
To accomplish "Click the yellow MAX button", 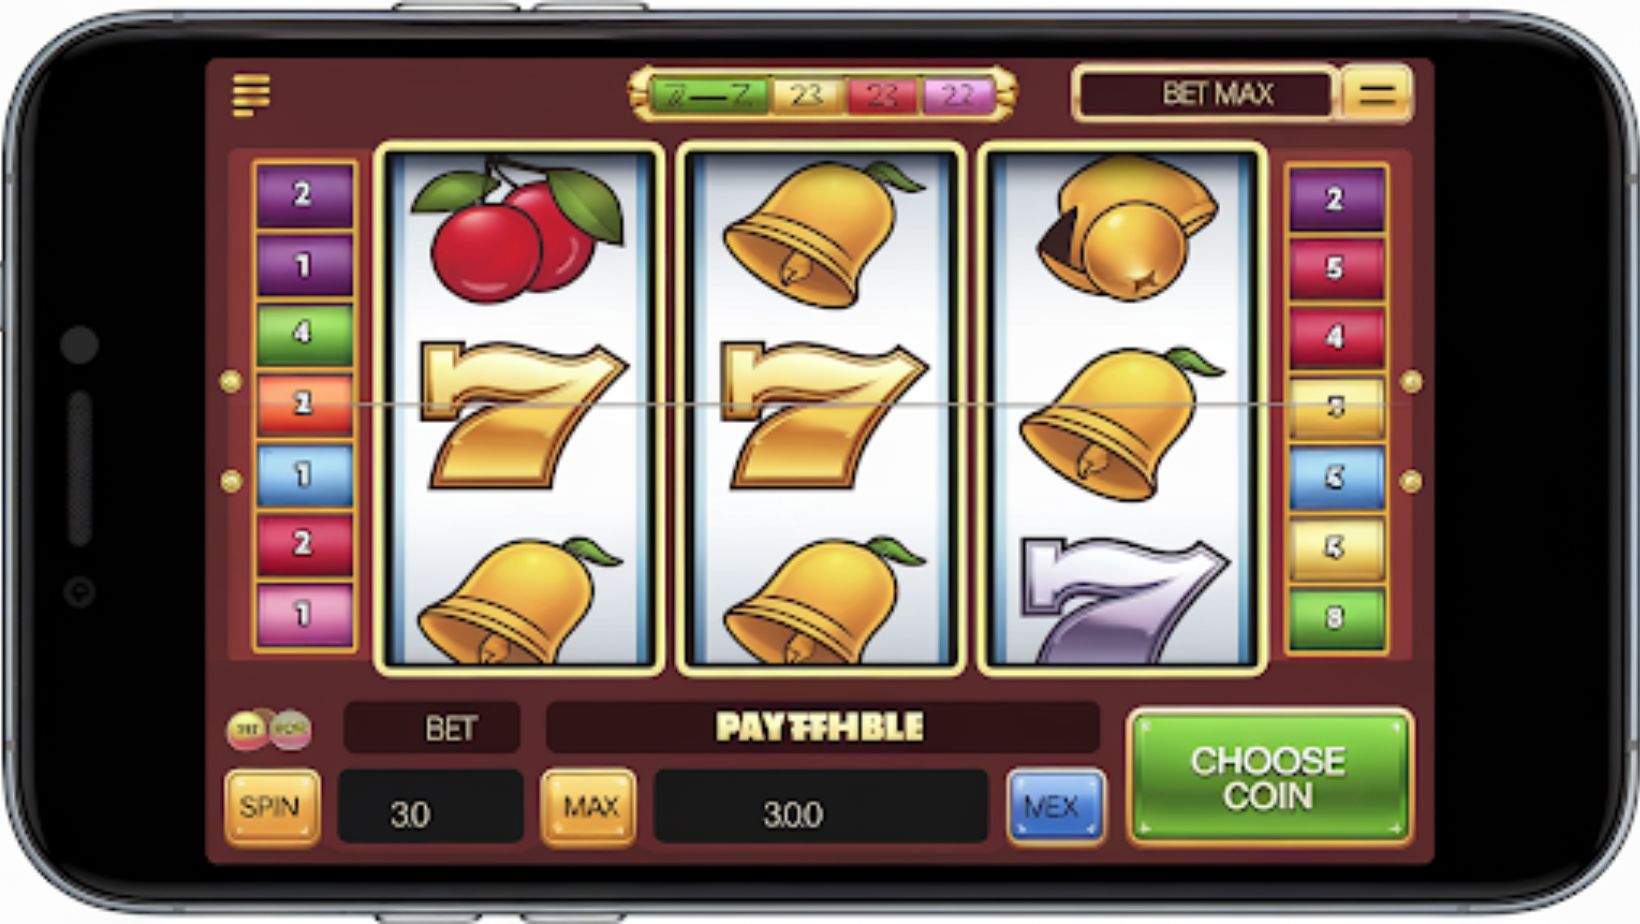I will tap(589, 807).
